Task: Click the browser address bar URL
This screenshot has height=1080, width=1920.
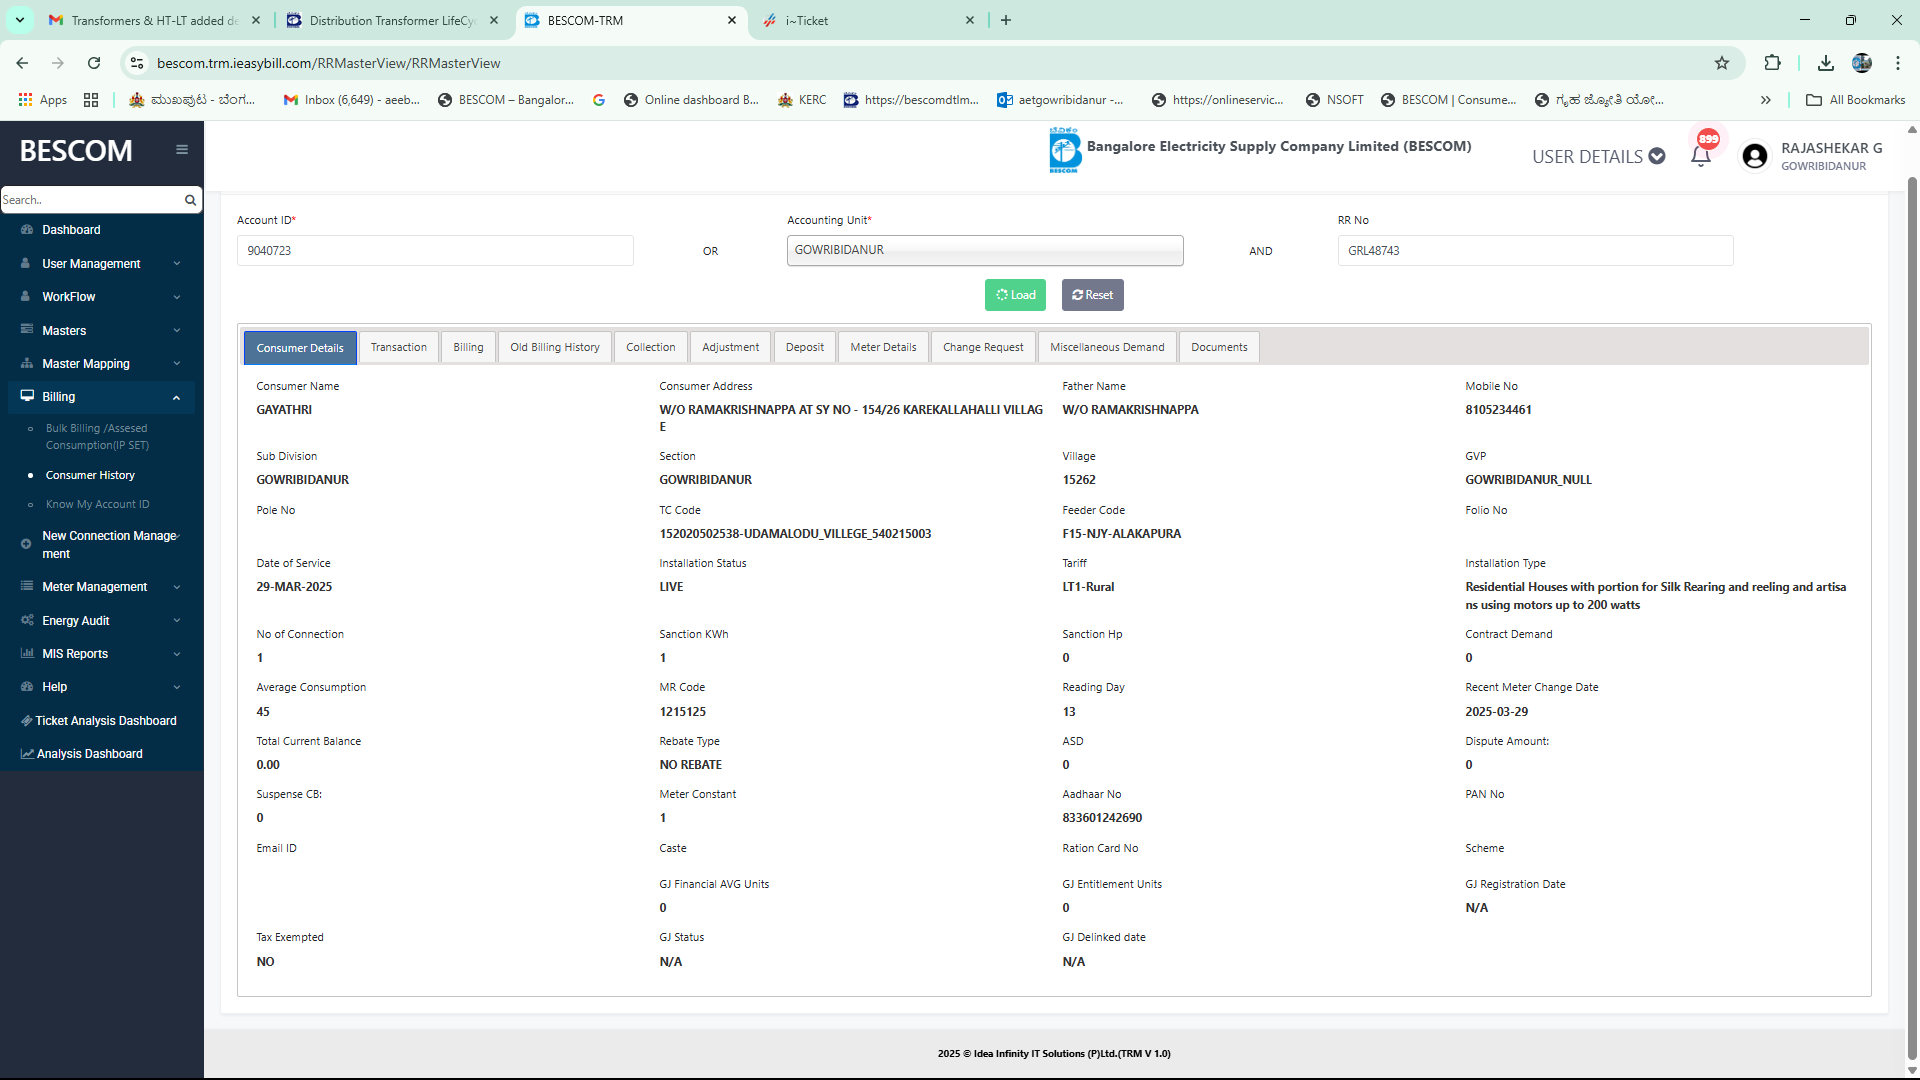Action: (x=328, y=63)
